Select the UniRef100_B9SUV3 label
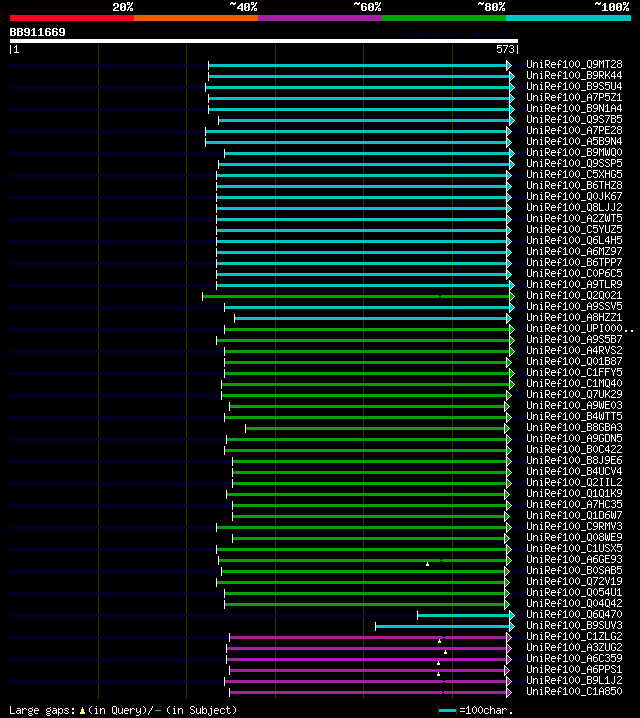Viewport: 640px width, 718px height. point(574,625)
